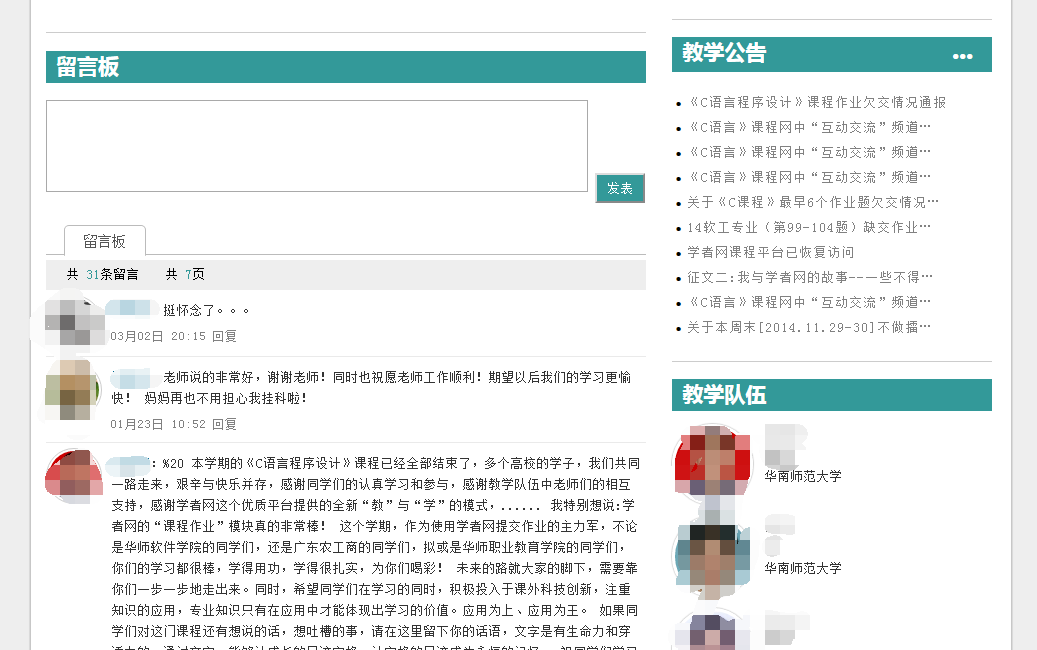Click avatar of the third long-message commenter
The image size is (1037, 650).
pyautogui.click(x=74, y=475)
